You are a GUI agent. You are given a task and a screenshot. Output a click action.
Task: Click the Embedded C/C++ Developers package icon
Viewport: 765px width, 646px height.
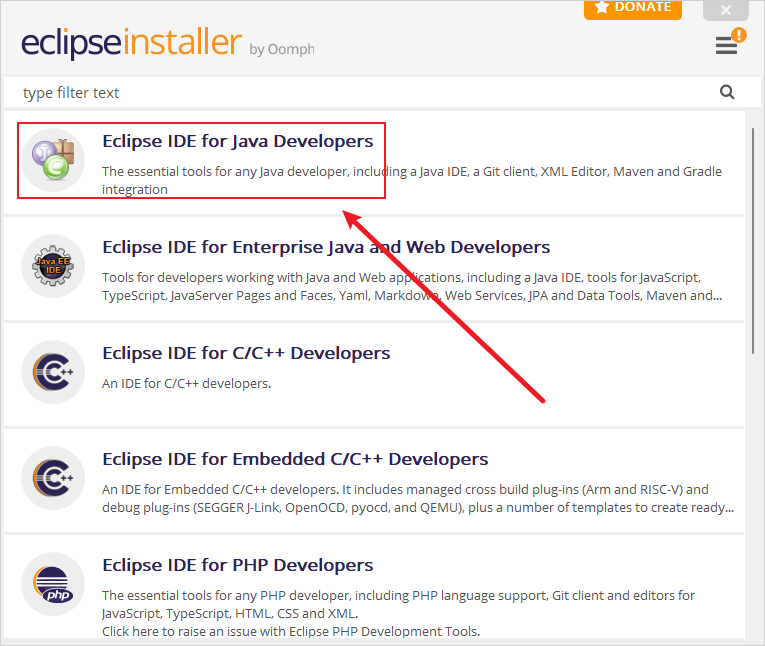coord(53,478)
